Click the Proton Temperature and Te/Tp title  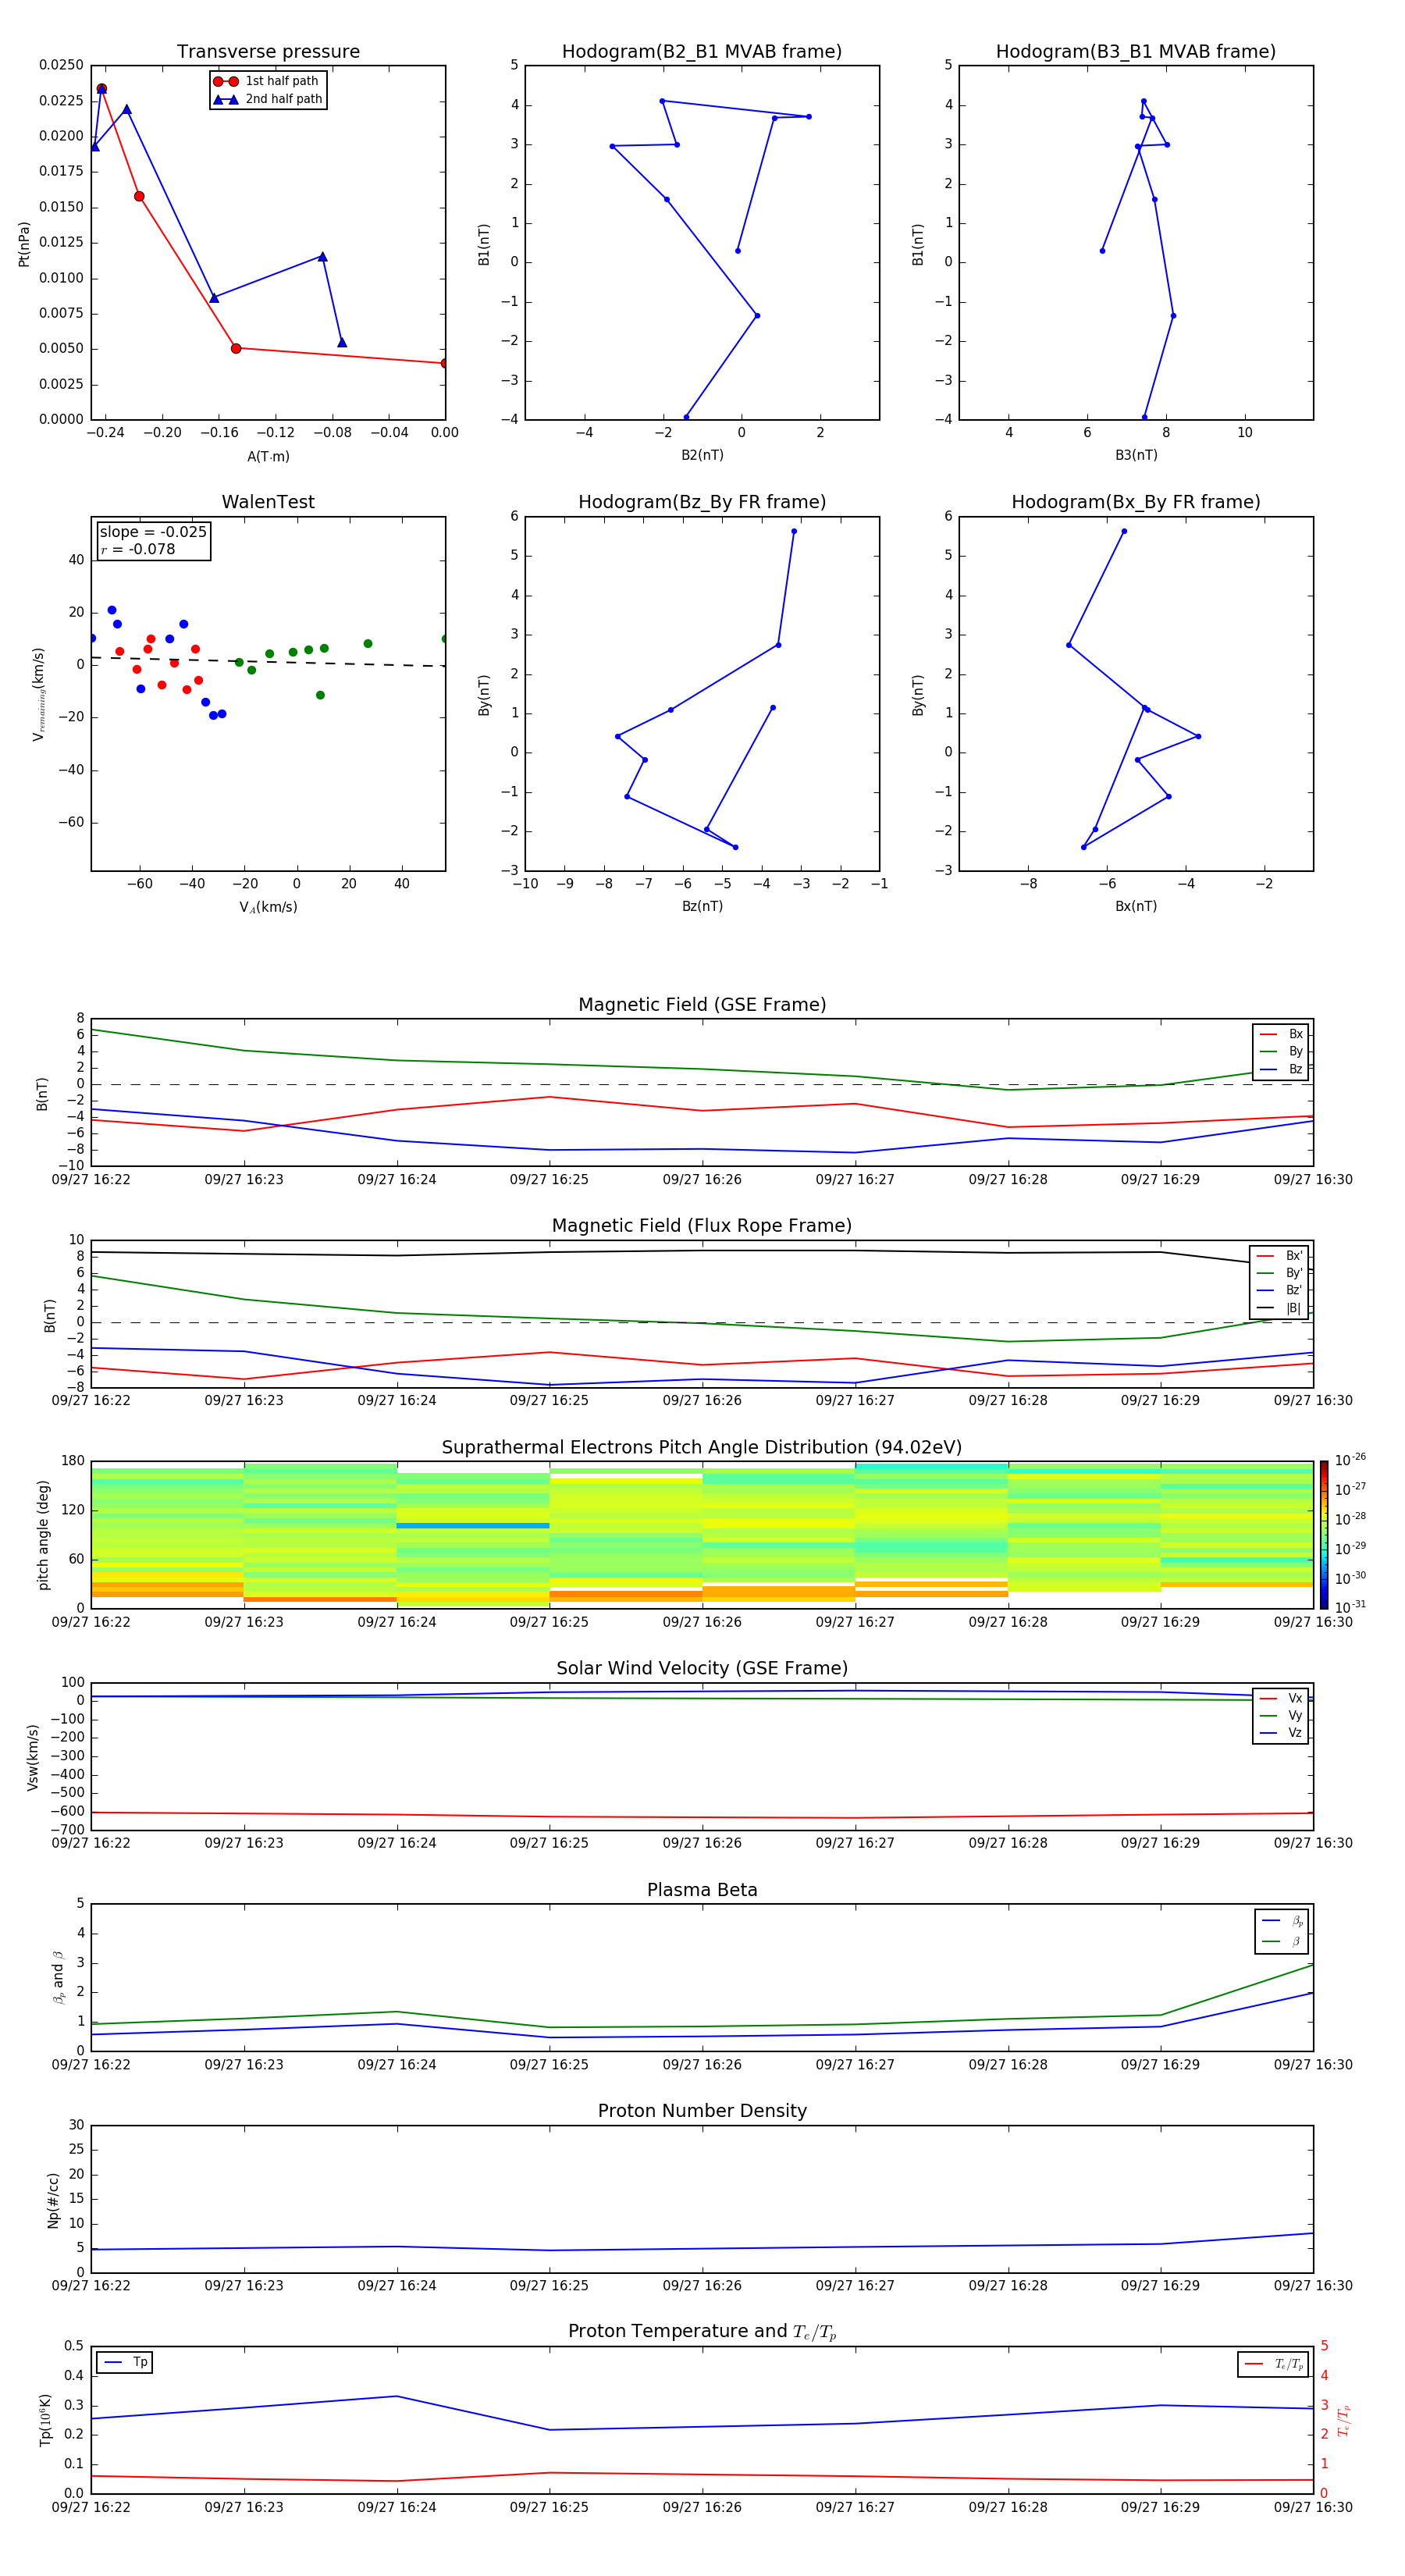point(702,2332)
